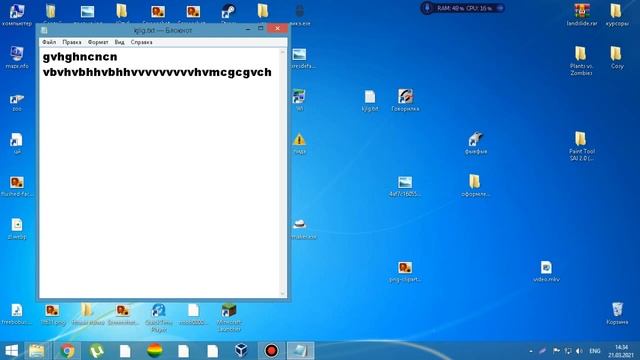Open the Справка menu in Notepad
The width and height of the screenshot is (640, 360).
click(x=141, y=42)
